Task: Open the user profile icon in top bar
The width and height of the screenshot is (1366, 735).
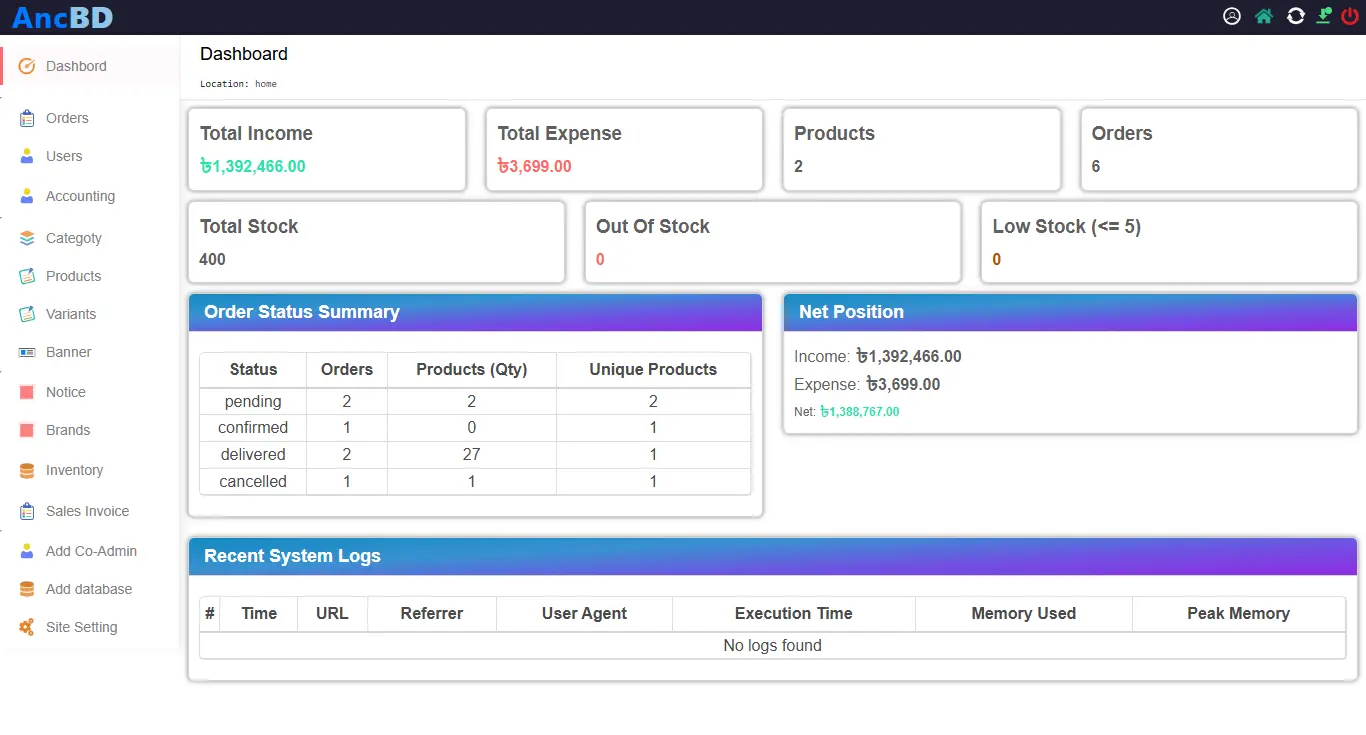Action: (x=1232, y=16)
